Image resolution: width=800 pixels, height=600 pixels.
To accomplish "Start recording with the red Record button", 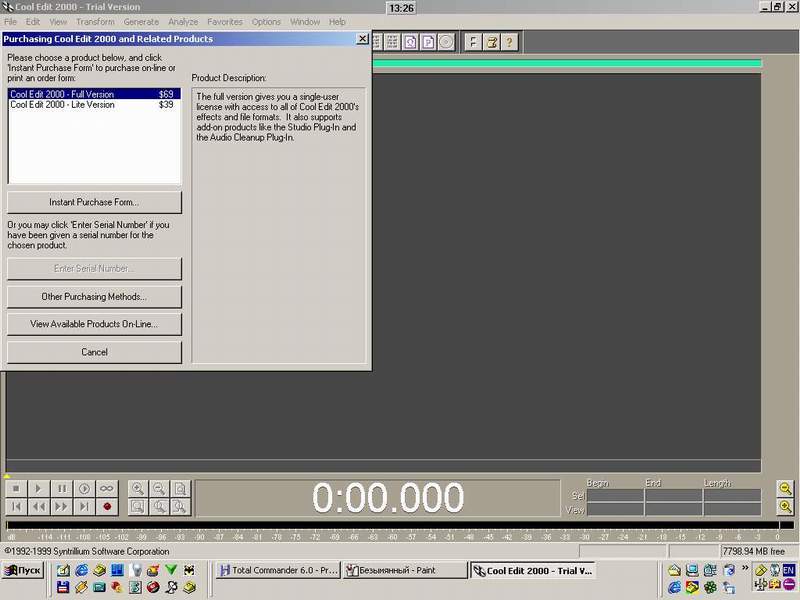I will [107, 507].
